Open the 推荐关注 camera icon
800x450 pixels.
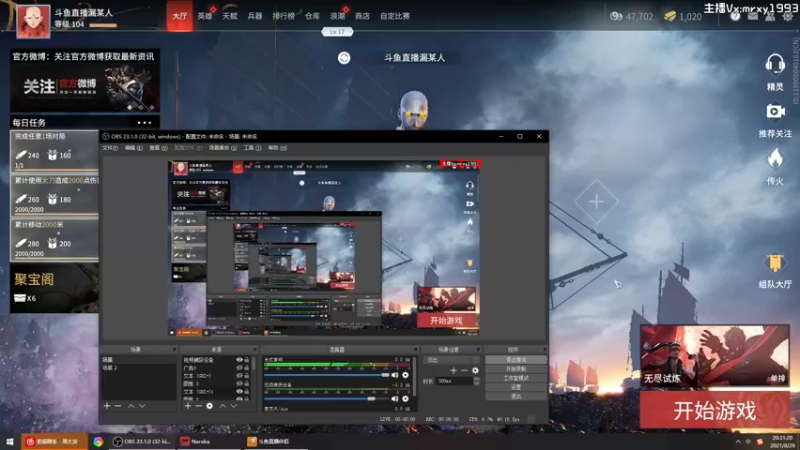pos(775,111)
